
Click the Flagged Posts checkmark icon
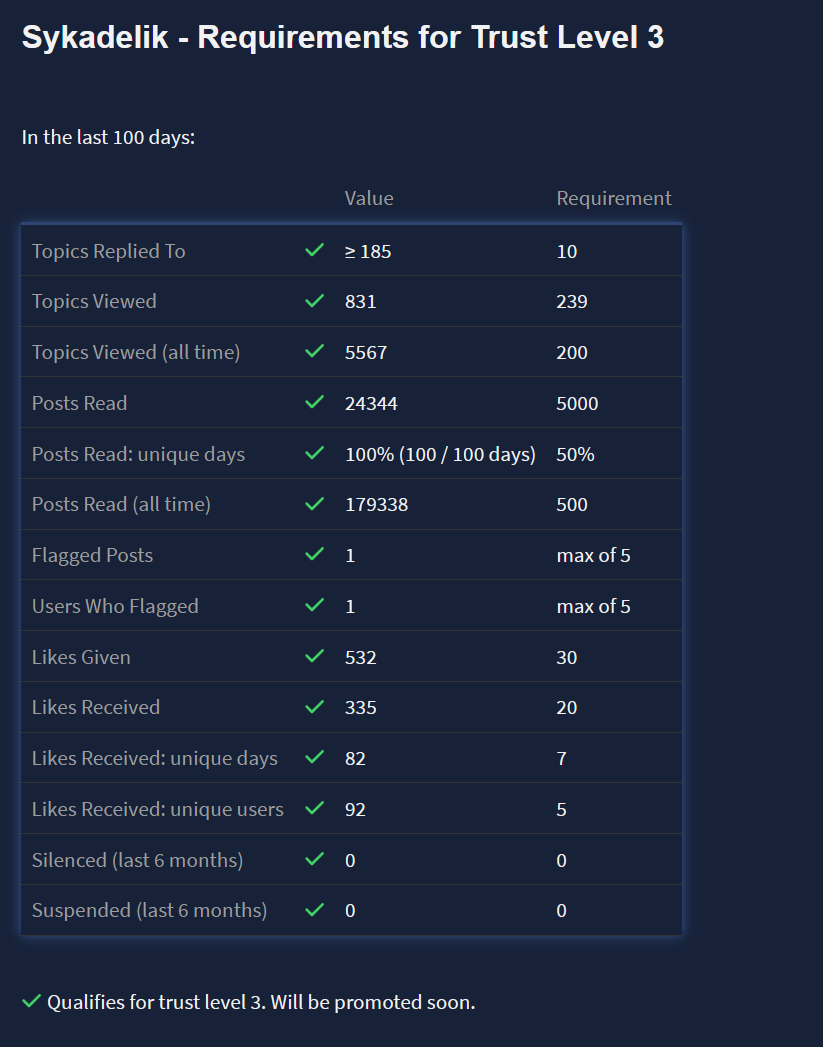click(314, 554)
